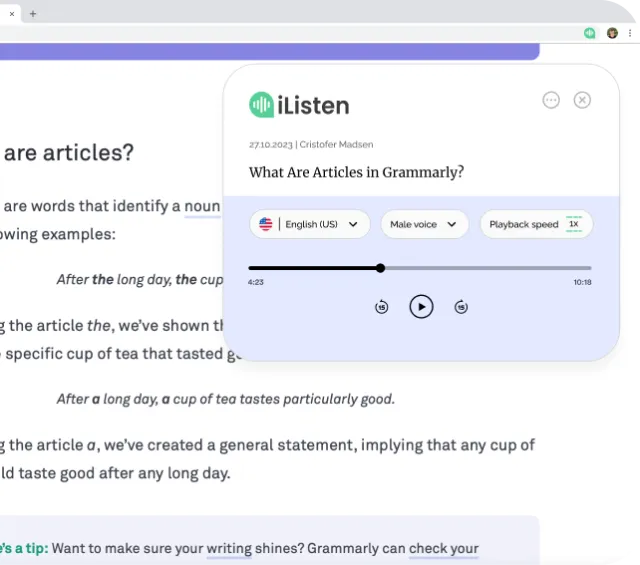Close the current browser tab
The image size is (640, 565).
(x=12, y=13)
